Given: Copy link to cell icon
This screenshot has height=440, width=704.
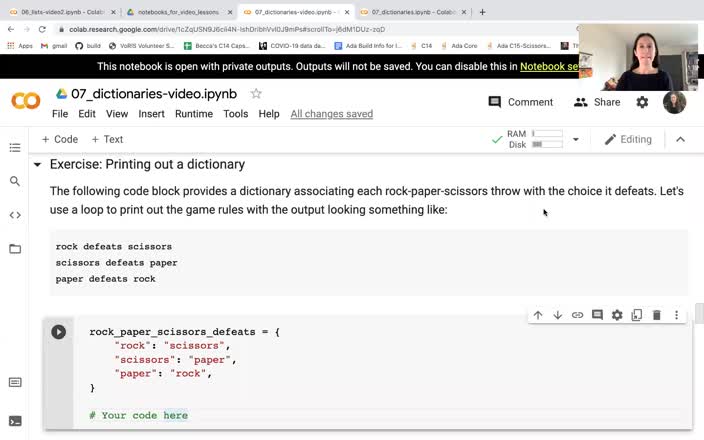Looking at the screenshot, I should pyautogui.click(x=577, y=315).
